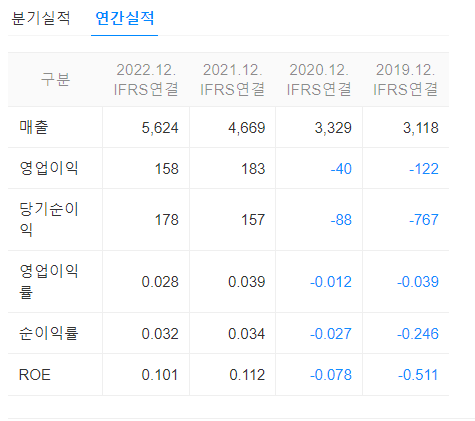Viewport: 475px width, 421px height.
Task: Click the 2020.12. IFRS연결 column header
Action: point(319,80)
